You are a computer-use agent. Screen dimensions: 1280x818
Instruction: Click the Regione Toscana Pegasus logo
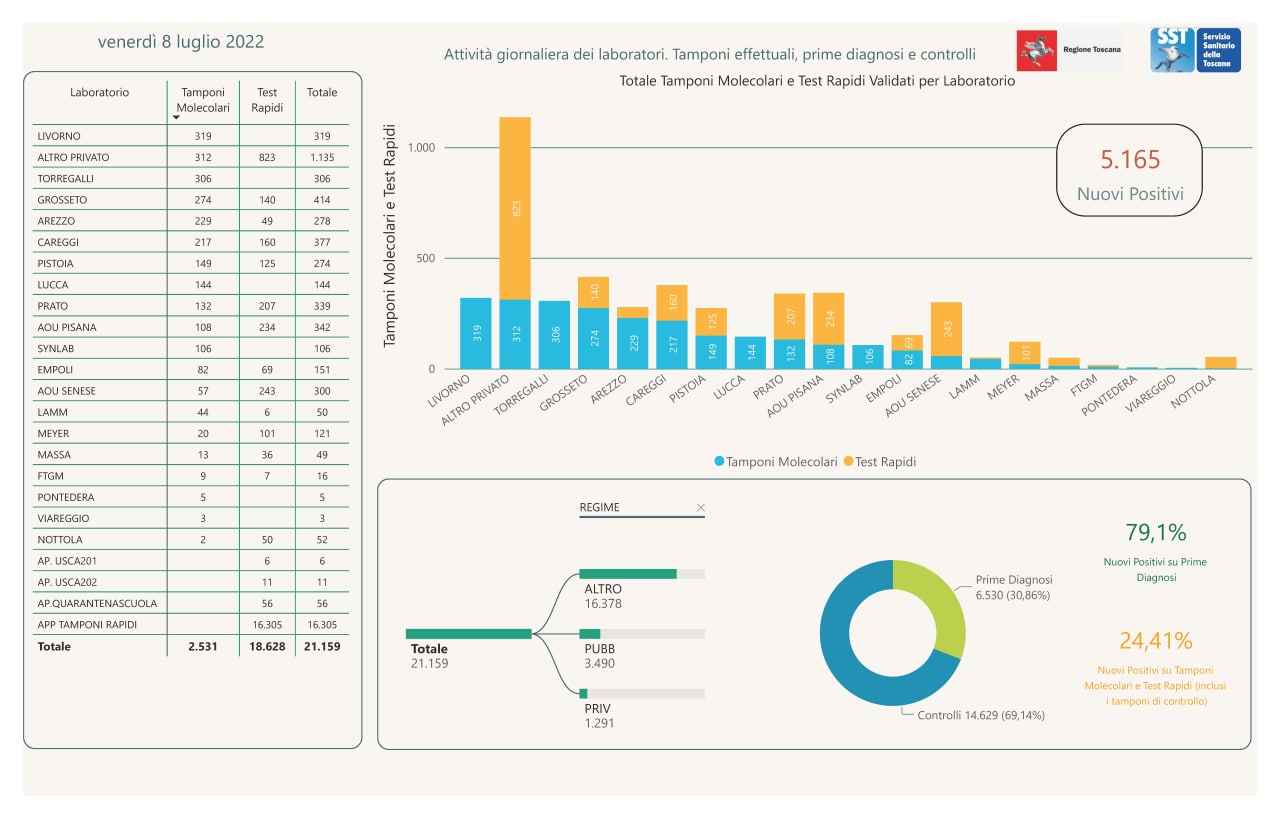1037,50
